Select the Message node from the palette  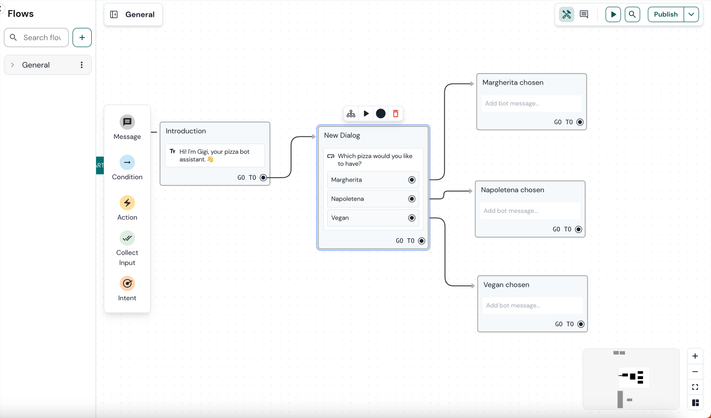pos(127,122)
